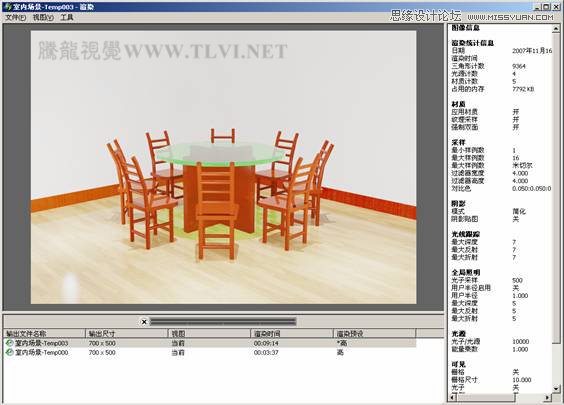
Task: Click the cancel render X button
Action: point(144,322)
